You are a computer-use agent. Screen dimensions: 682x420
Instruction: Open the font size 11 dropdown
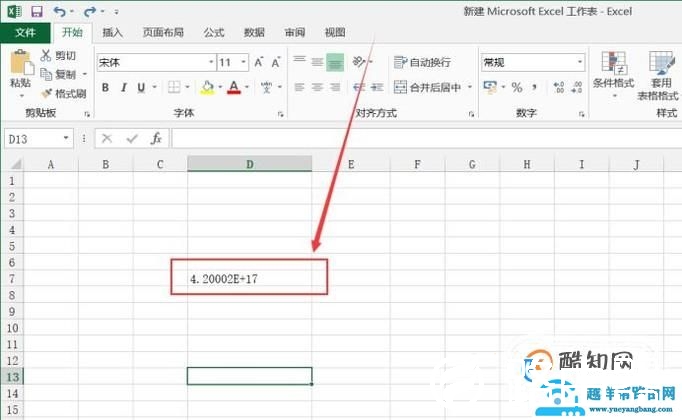point(244,62)
